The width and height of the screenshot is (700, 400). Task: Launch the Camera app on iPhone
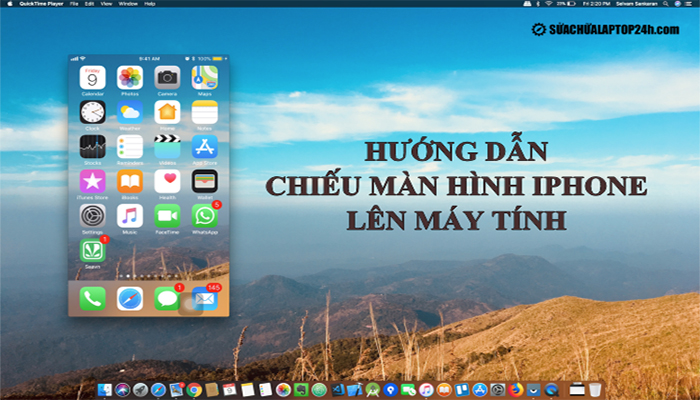point(167,78)
